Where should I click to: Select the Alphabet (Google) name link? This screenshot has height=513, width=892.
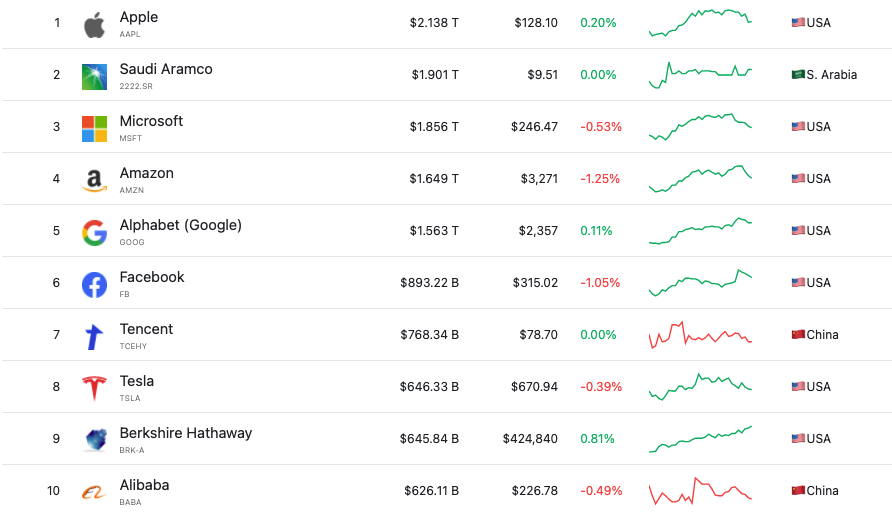click(180, 225)
